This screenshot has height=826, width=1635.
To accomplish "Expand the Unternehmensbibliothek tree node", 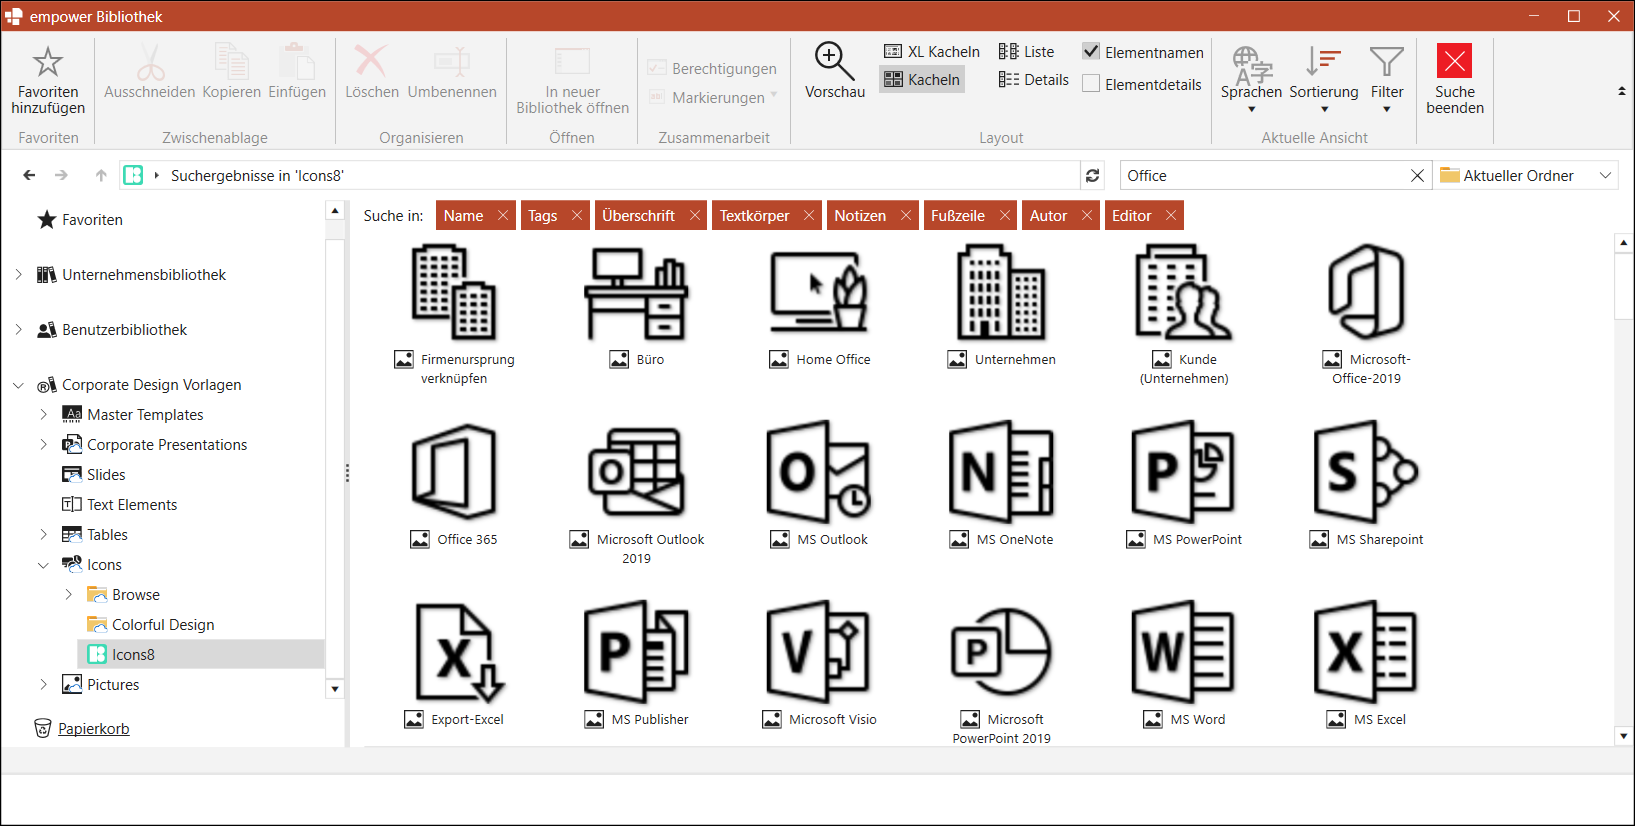I will 18,274.
